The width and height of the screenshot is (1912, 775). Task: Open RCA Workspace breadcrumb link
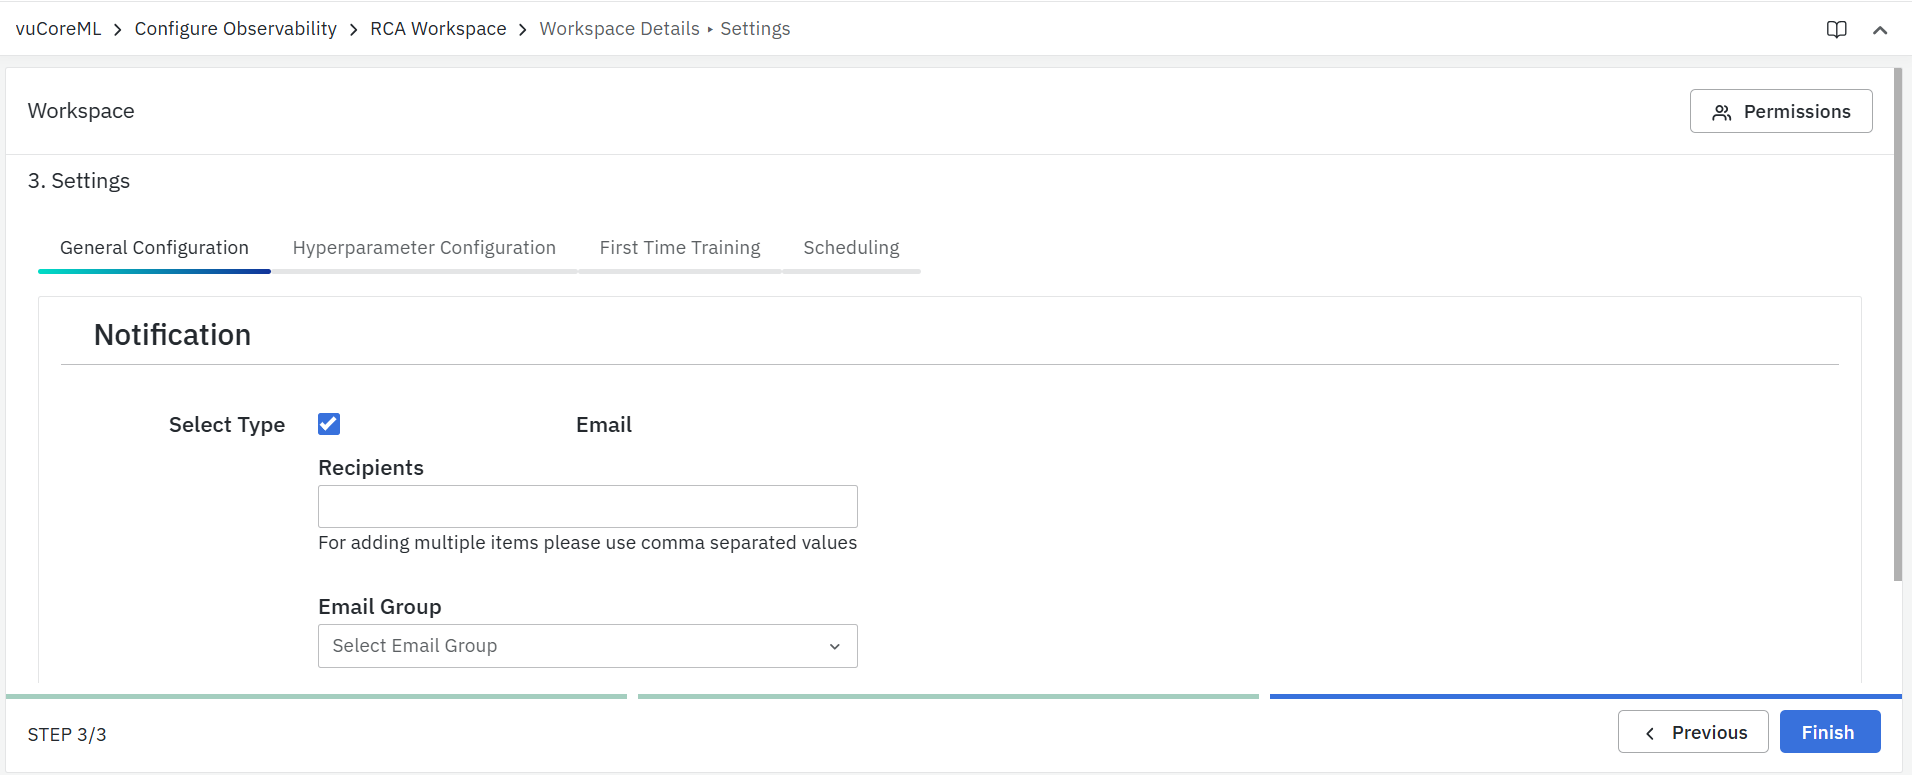coord(438,29)
